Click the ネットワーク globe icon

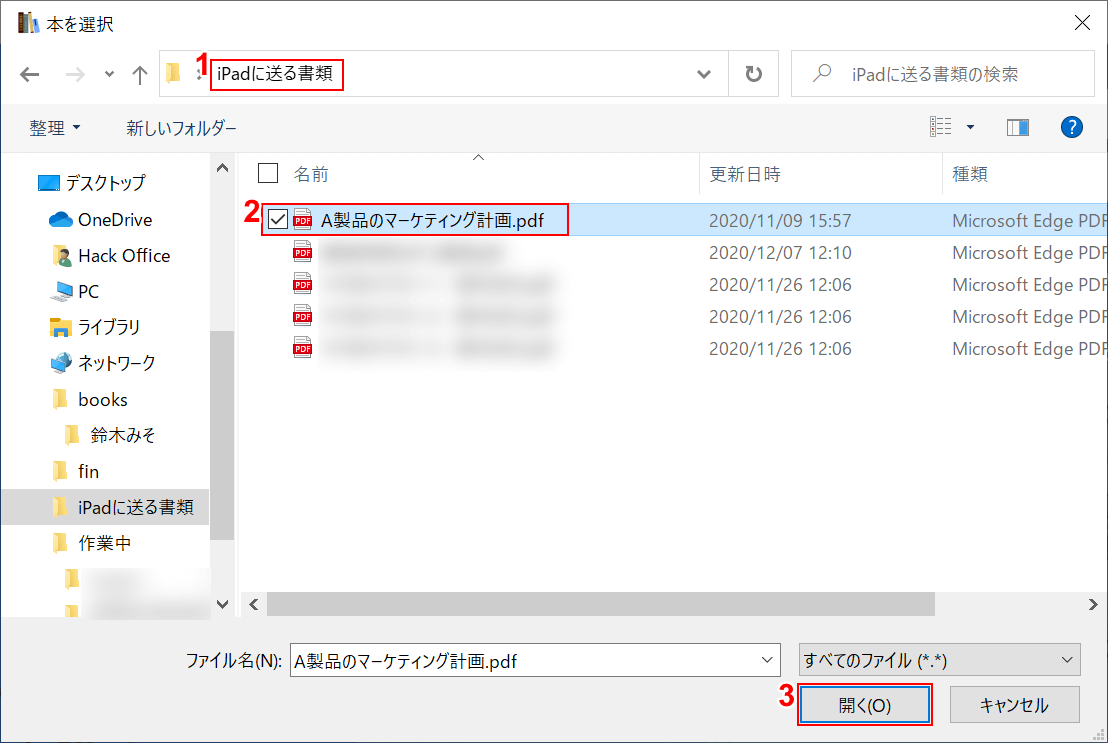(61, 363)
